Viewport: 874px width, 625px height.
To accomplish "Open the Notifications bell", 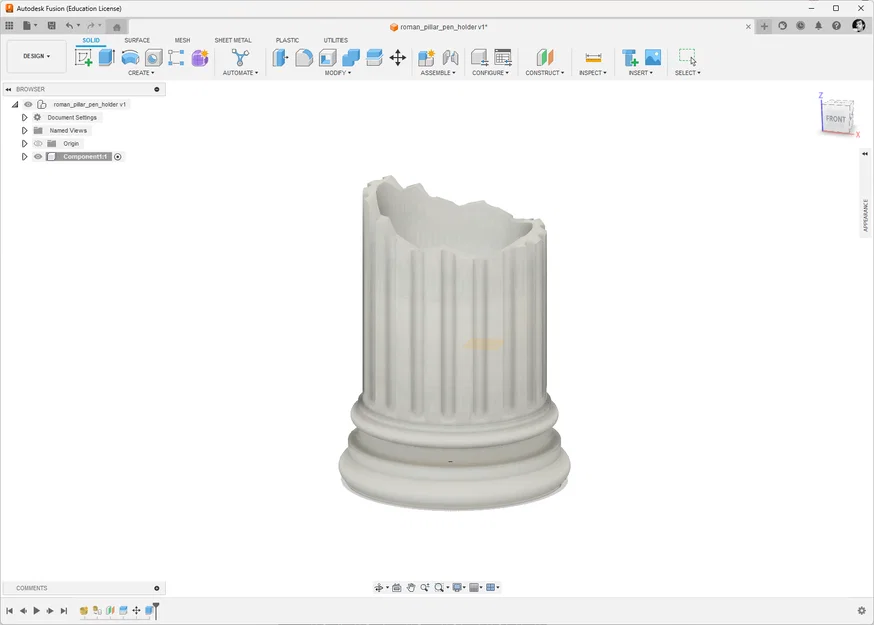I will point(818,26).
